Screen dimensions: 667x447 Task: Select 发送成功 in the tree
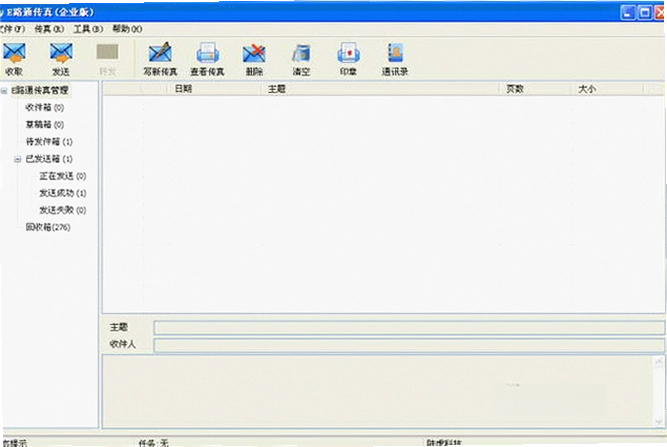click(63, 193)
